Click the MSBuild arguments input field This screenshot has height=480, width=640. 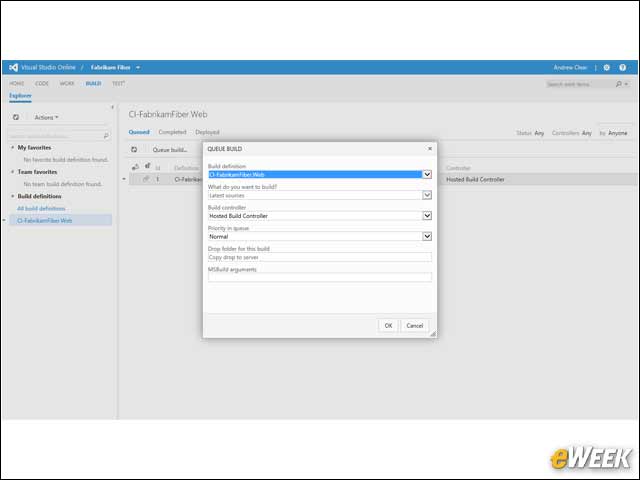click(320, 278)
